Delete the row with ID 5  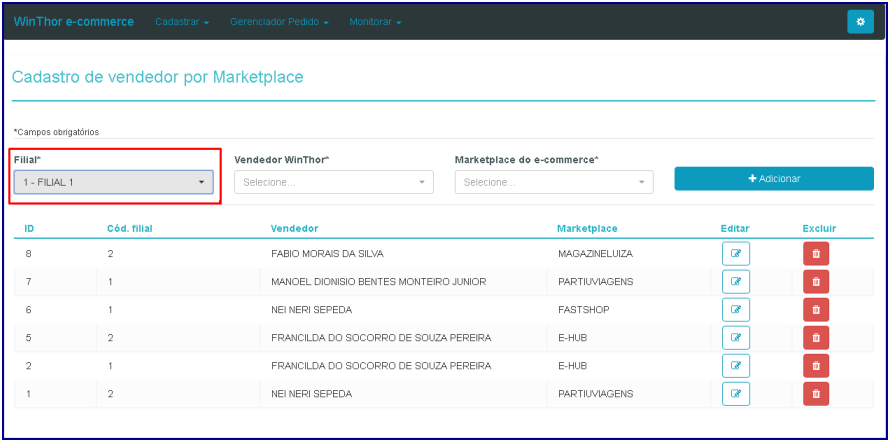pos(816,338)
